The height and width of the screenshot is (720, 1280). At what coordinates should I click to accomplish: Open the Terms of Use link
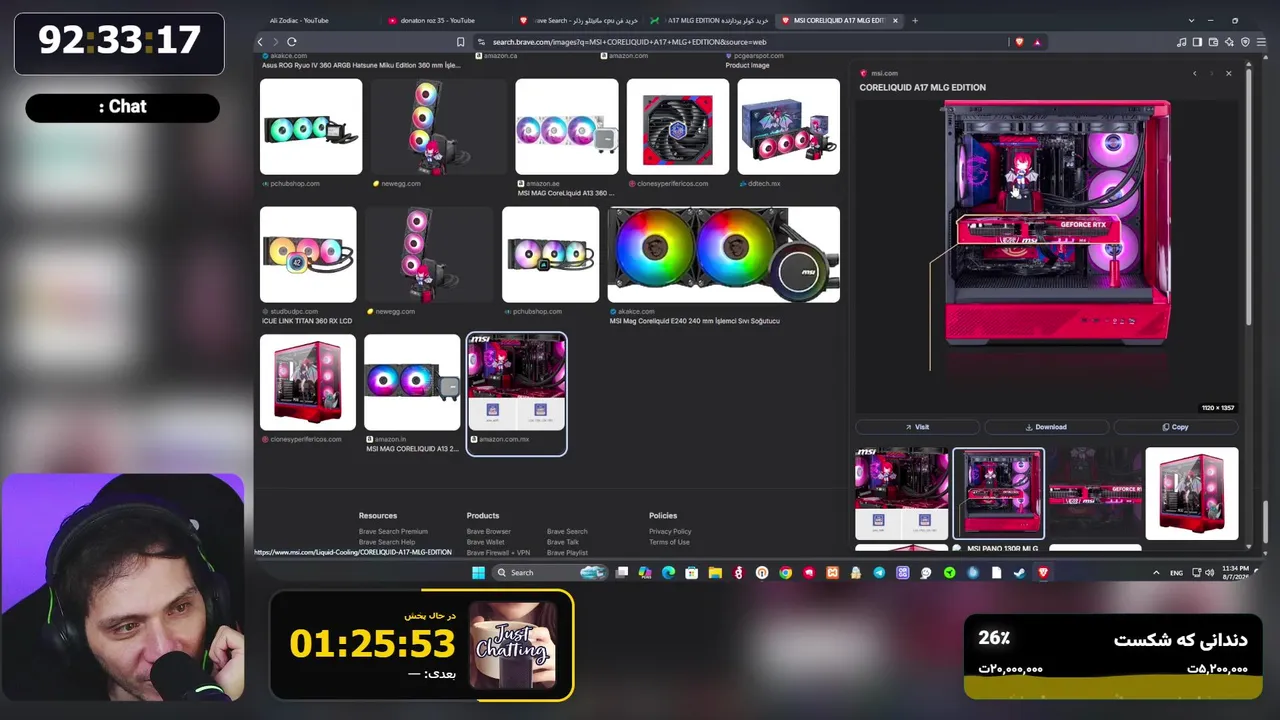669,542
